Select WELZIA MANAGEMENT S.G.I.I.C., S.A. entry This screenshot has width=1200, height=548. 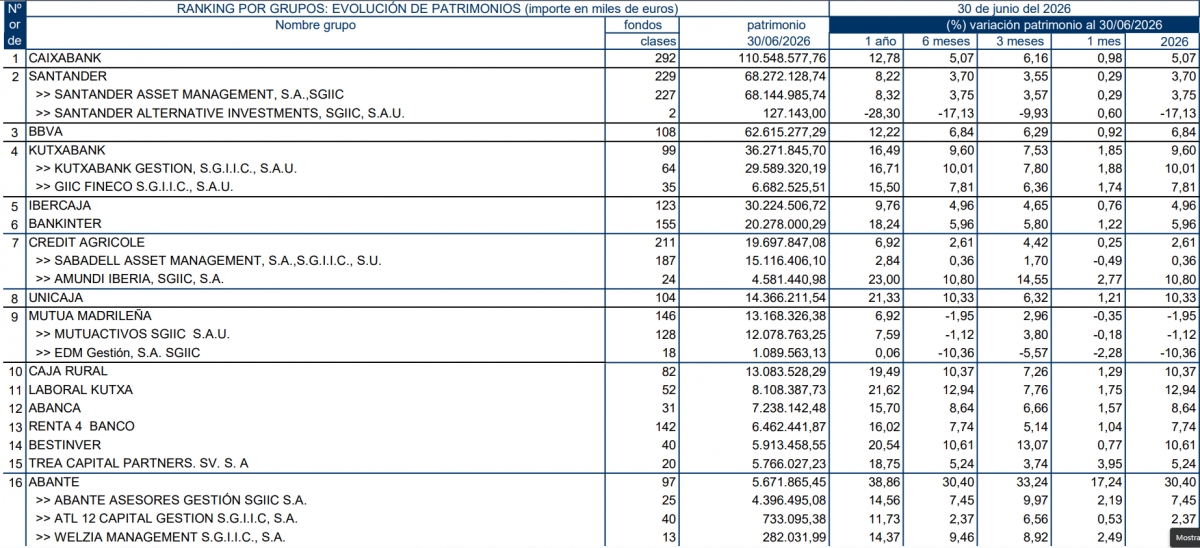160,537
